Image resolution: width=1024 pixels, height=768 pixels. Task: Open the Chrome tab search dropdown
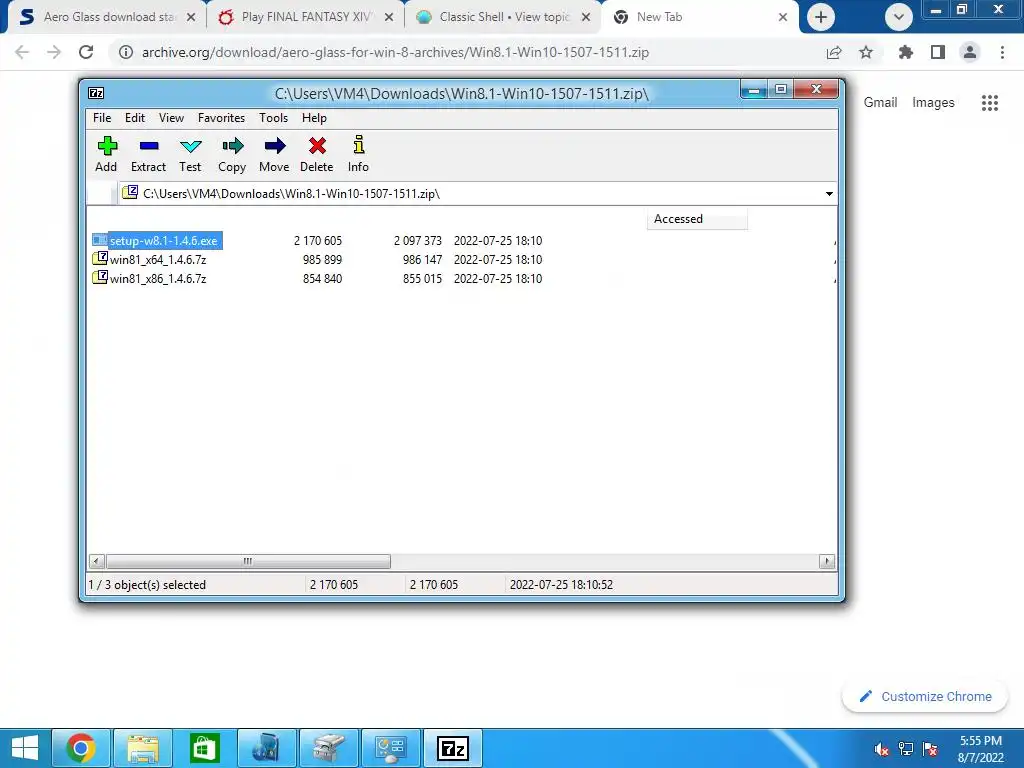point(899,17)
